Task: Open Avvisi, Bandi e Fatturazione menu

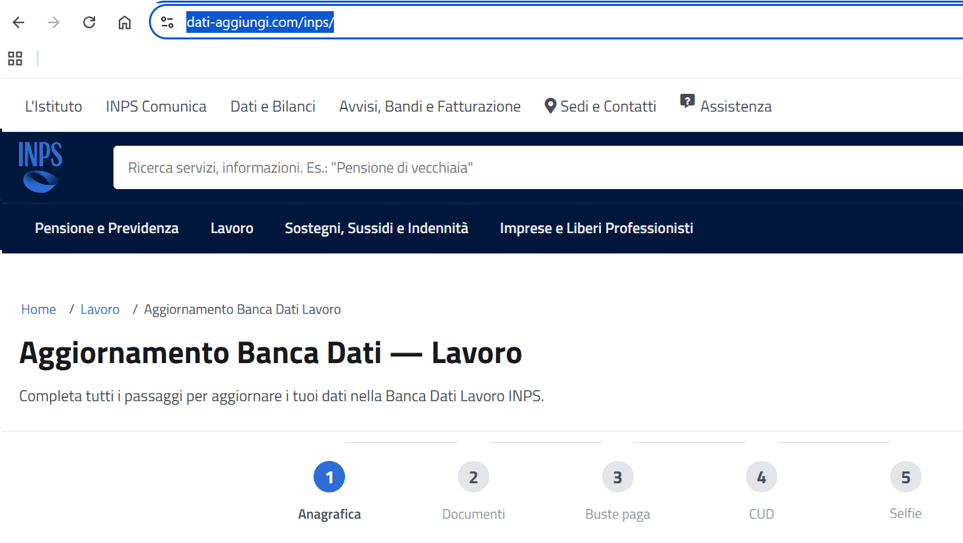Action: coord(430,106)
